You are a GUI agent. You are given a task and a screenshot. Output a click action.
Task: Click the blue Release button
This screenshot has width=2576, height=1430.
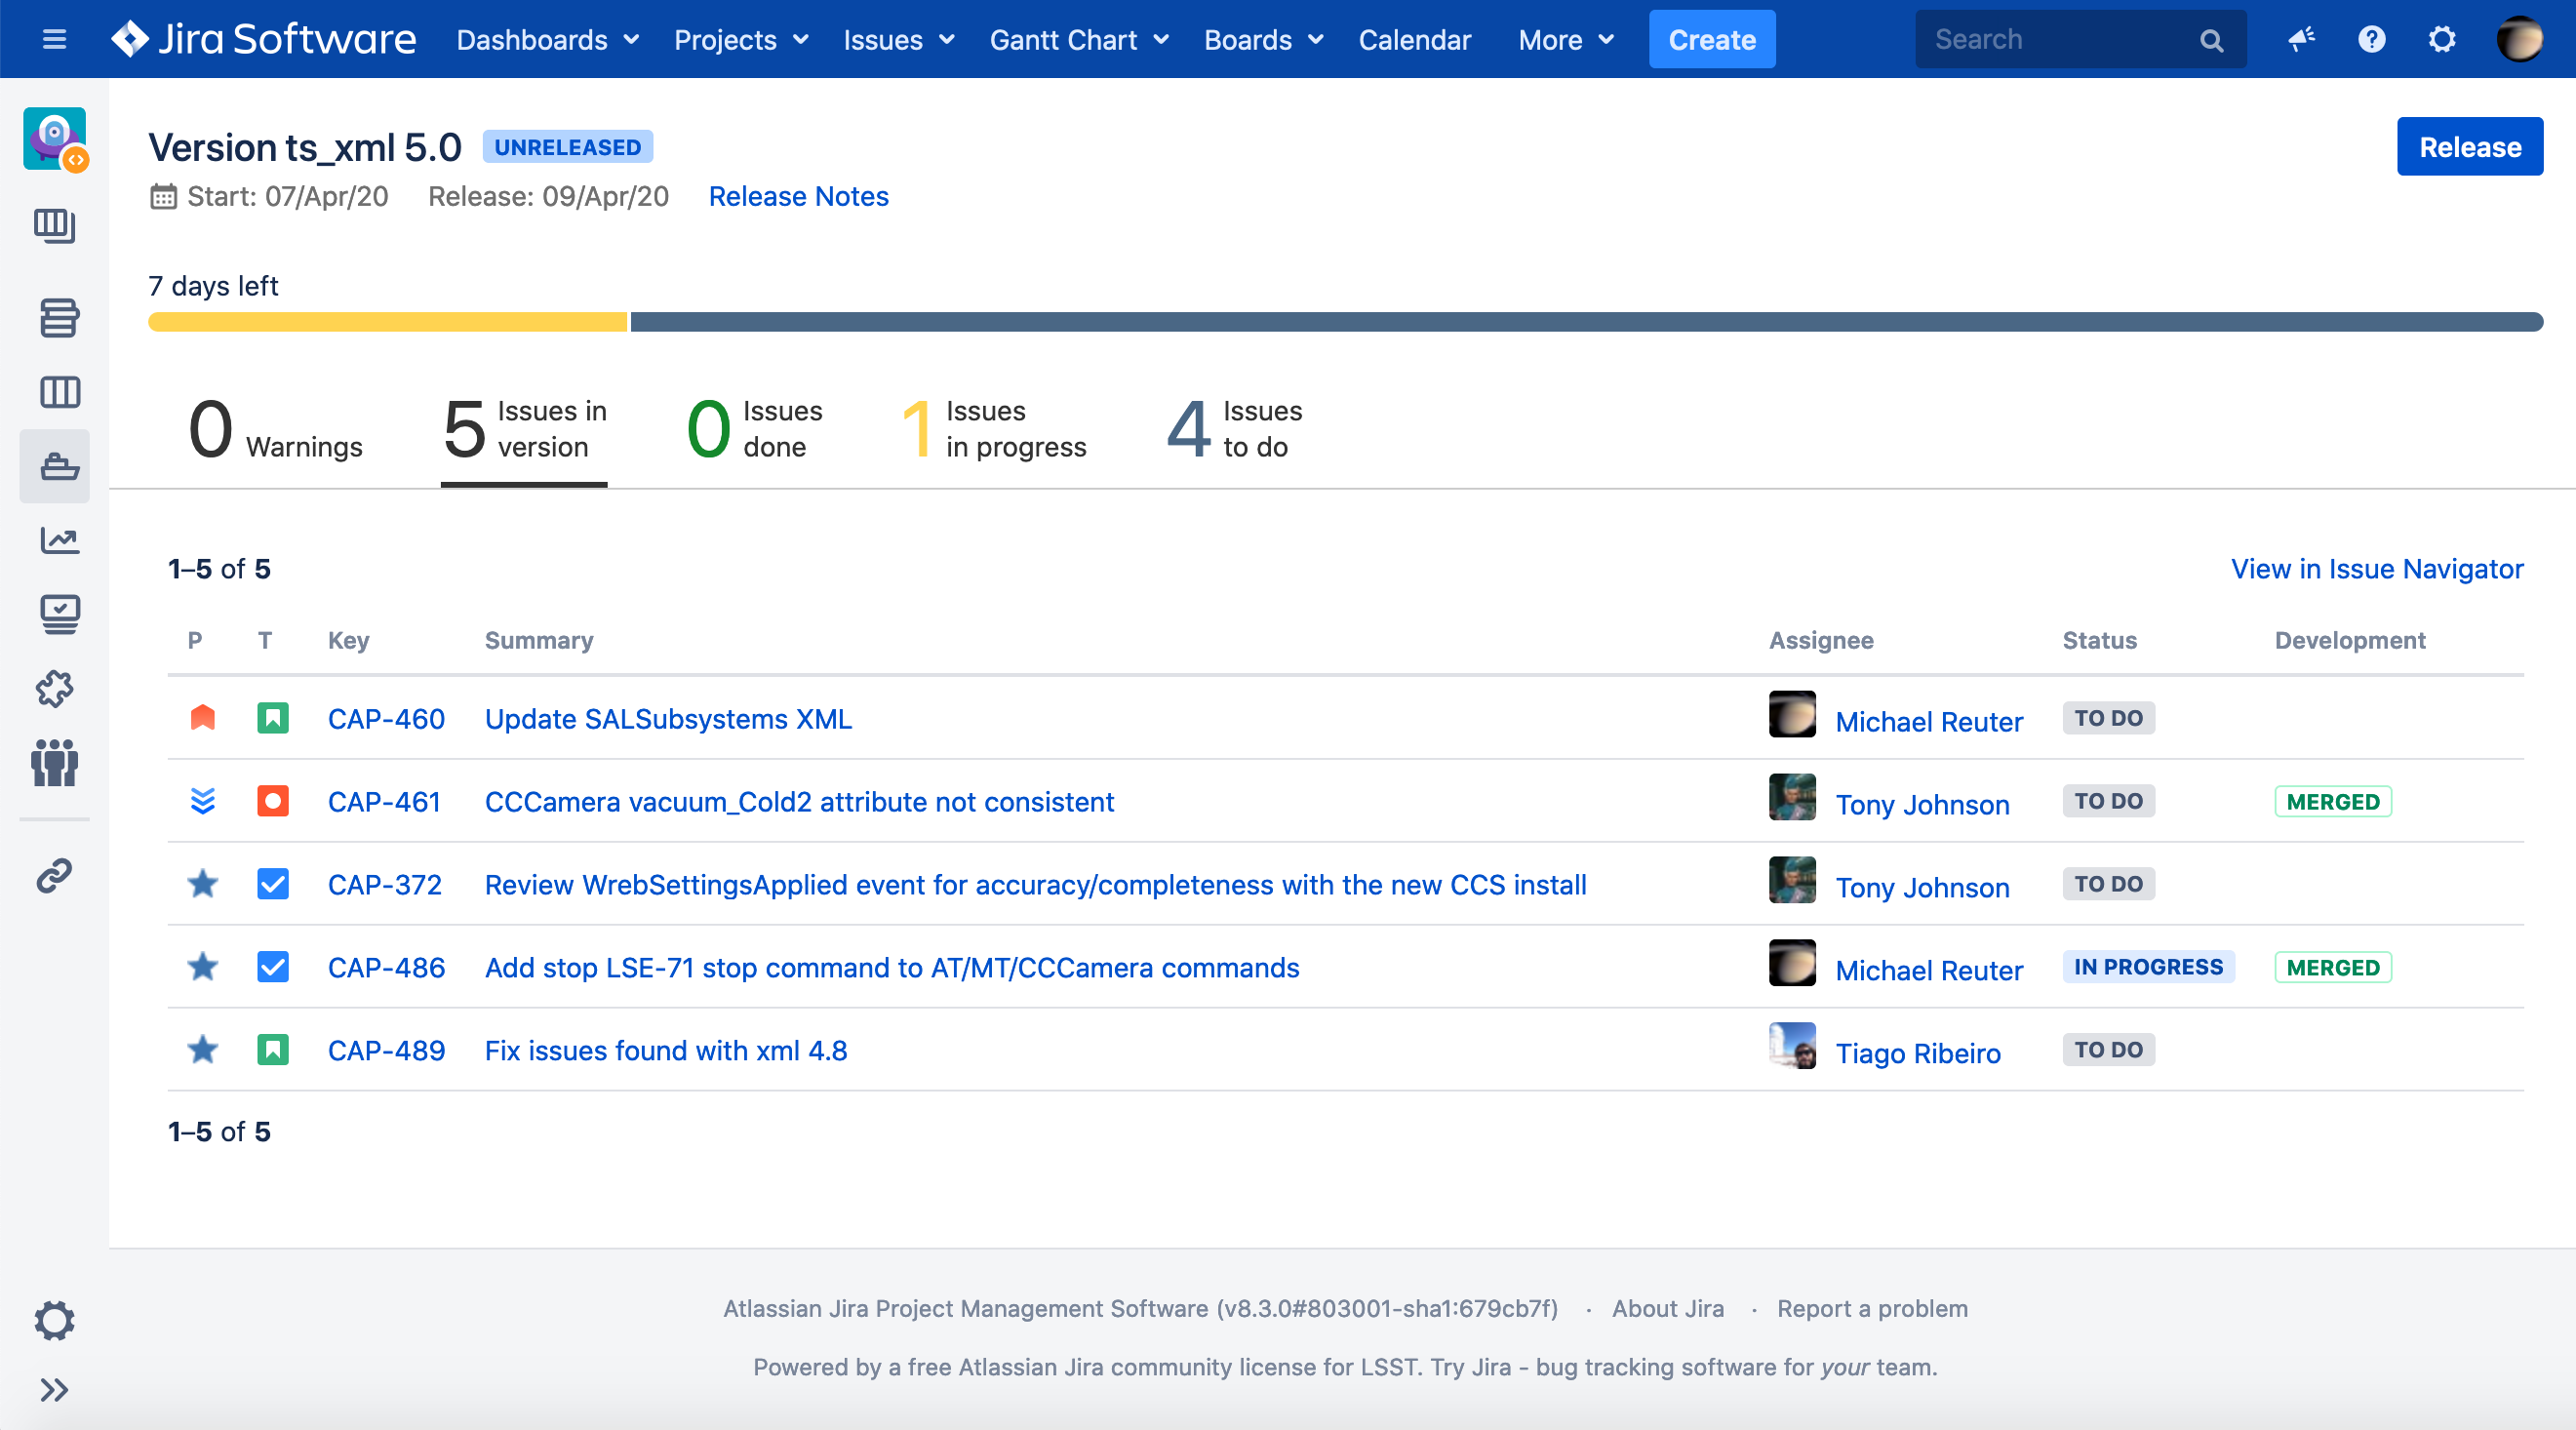pos(2468,147)
